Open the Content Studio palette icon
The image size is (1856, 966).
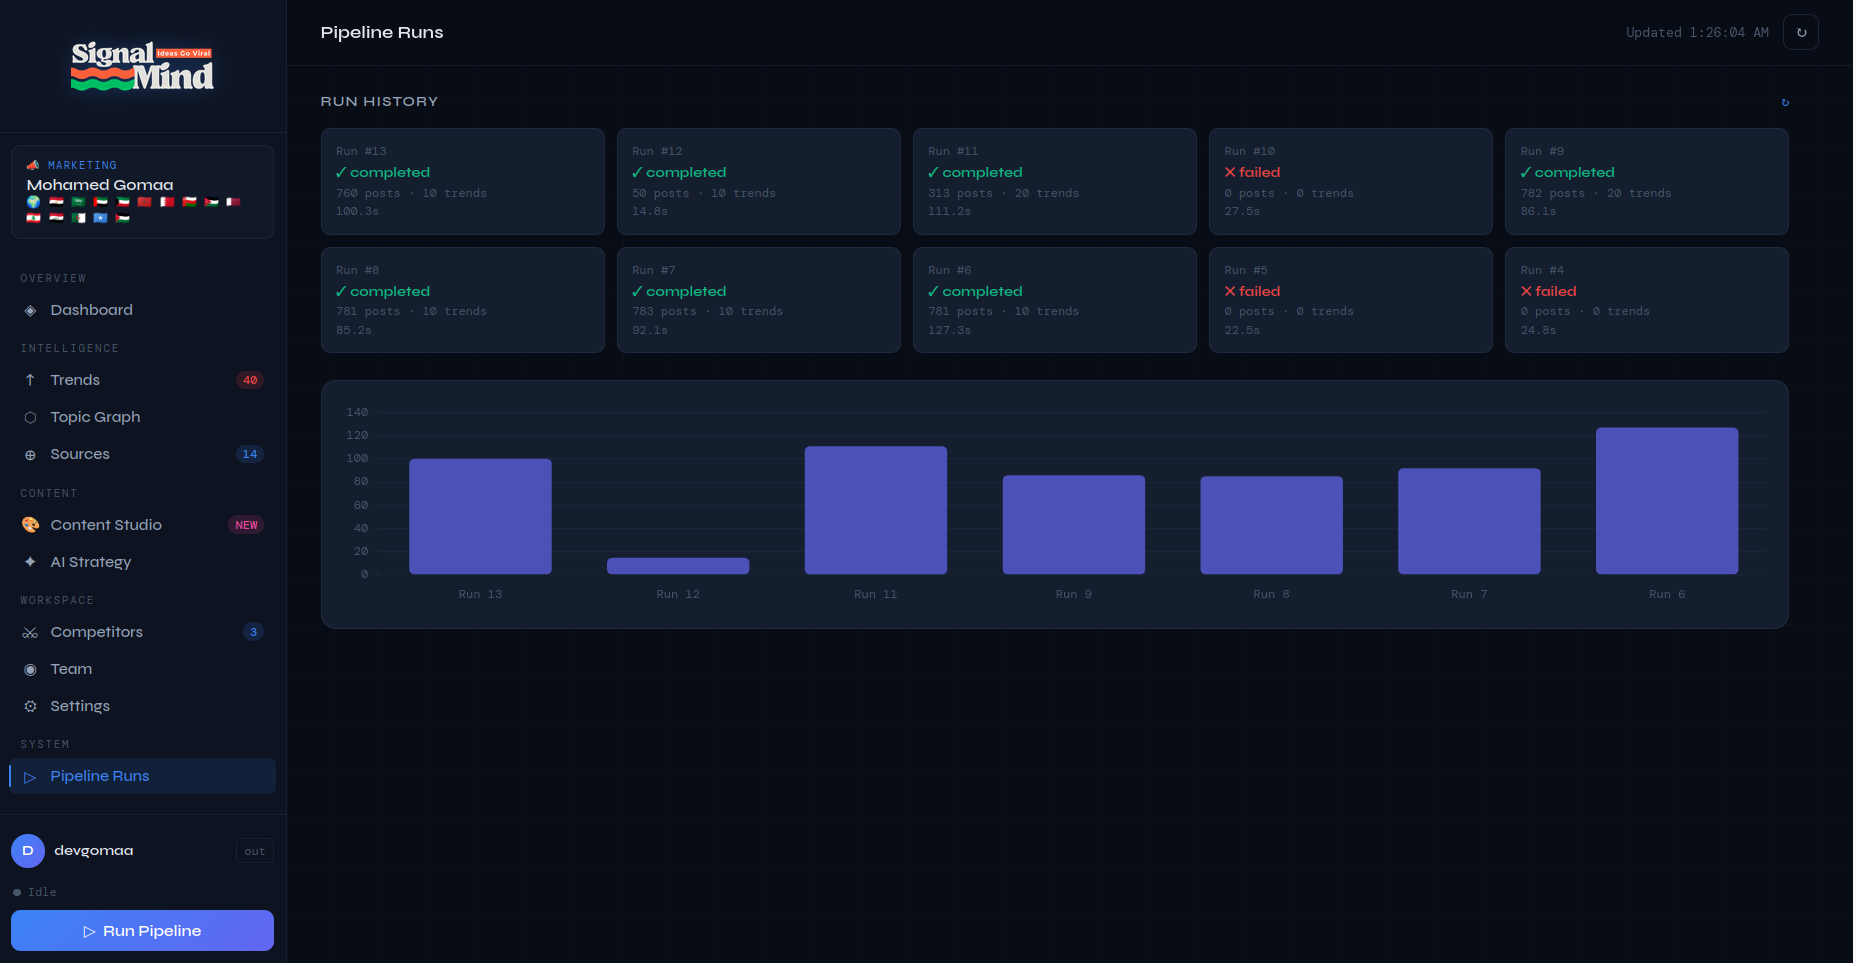pos(30,526)
